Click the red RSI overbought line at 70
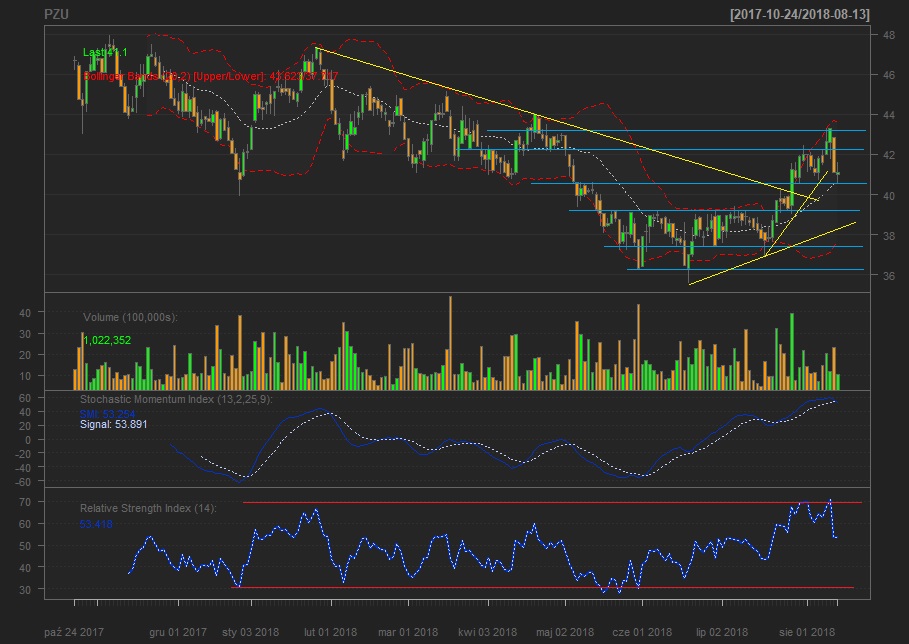The height and width of the screenshot is (644, 909). tap(552, 503)
